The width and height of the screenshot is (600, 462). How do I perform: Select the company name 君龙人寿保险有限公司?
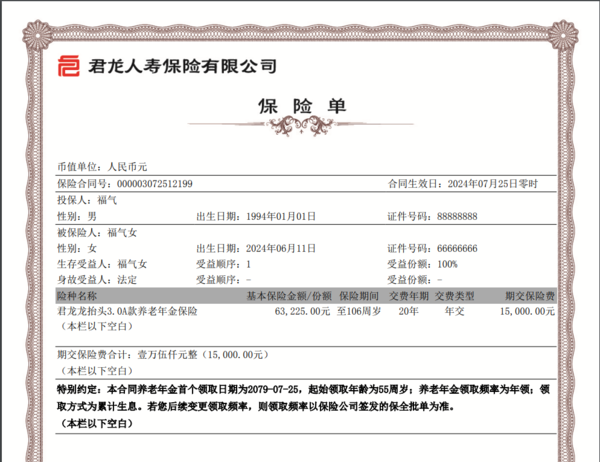182,66
